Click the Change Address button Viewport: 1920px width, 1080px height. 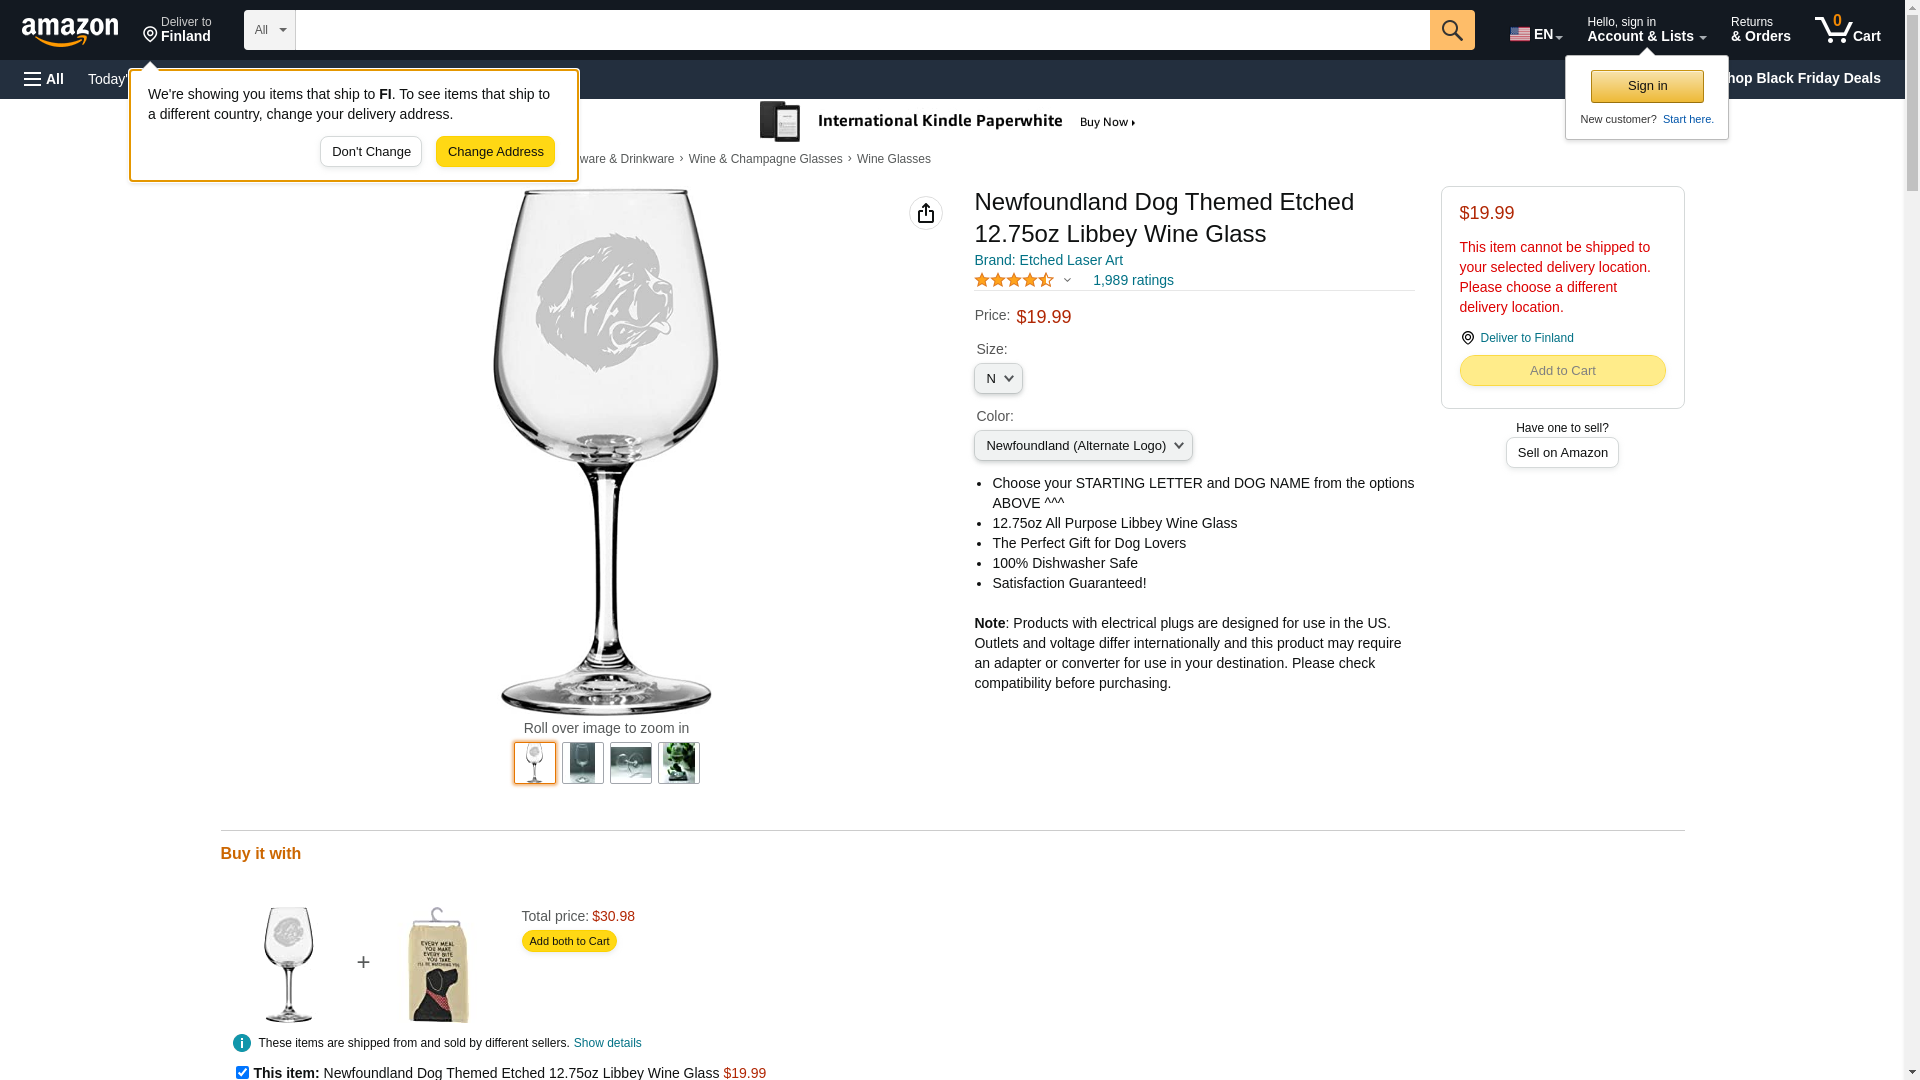coord(495,152)
